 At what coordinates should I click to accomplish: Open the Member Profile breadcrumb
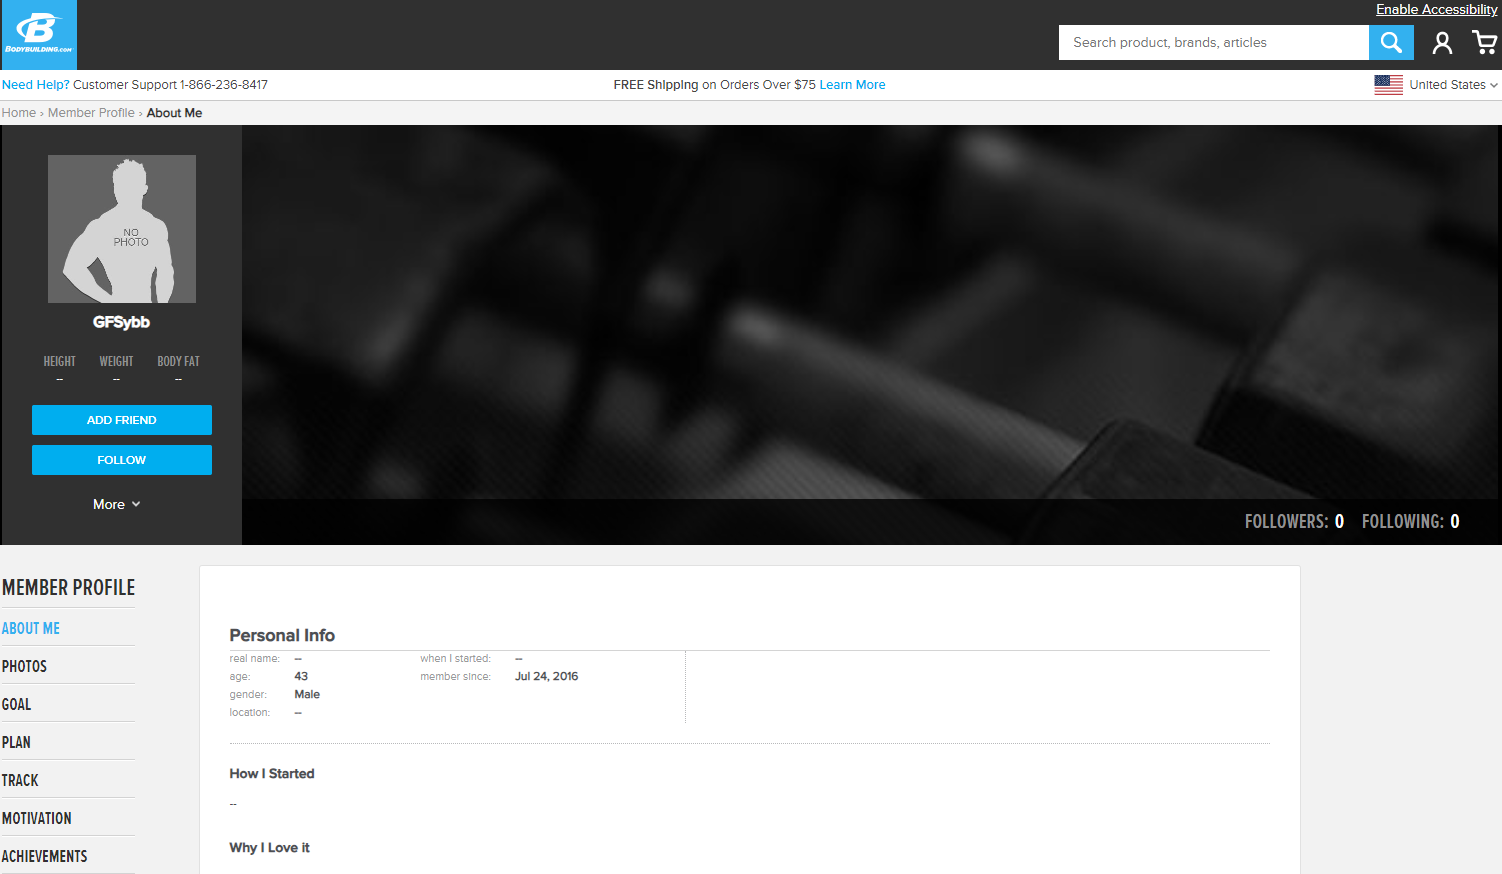point(91,113)
